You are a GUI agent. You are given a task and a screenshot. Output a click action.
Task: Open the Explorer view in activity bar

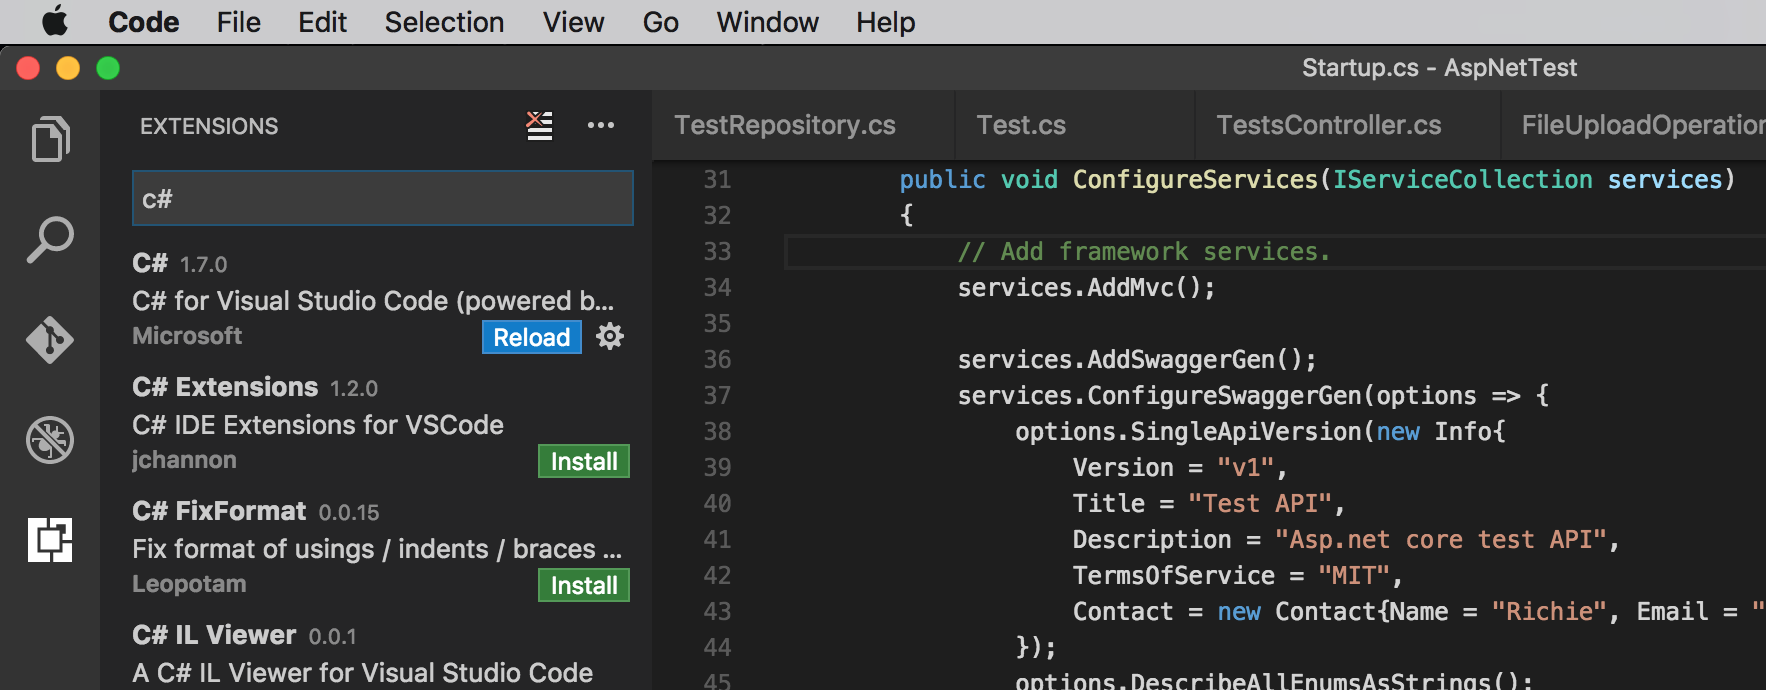(50, 139)
